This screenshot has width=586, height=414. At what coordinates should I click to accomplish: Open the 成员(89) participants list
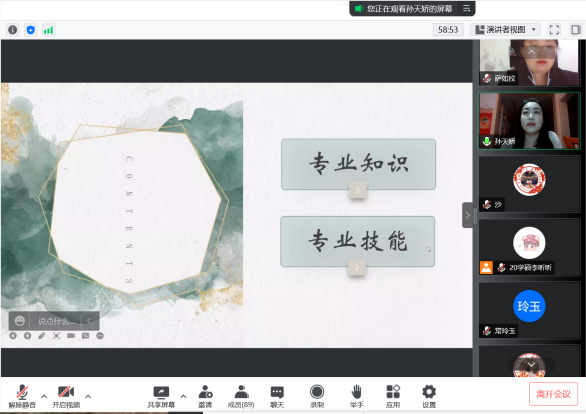pos(241,396)
